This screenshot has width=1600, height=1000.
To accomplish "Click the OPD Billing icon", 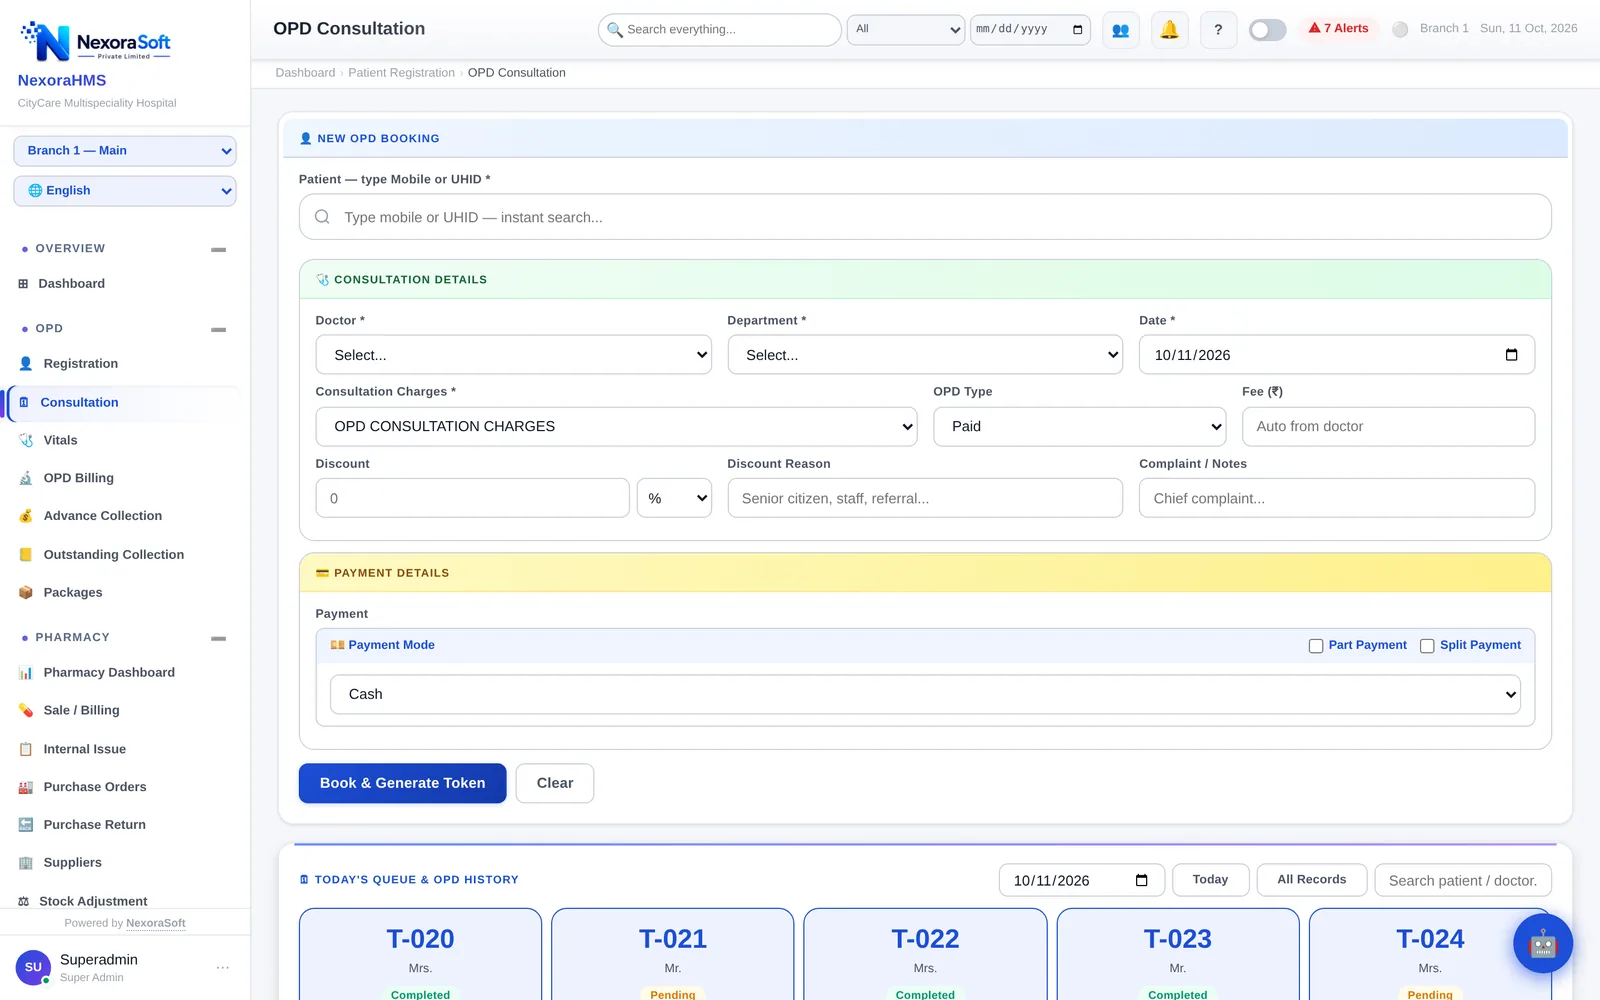I will pos(26,478).
